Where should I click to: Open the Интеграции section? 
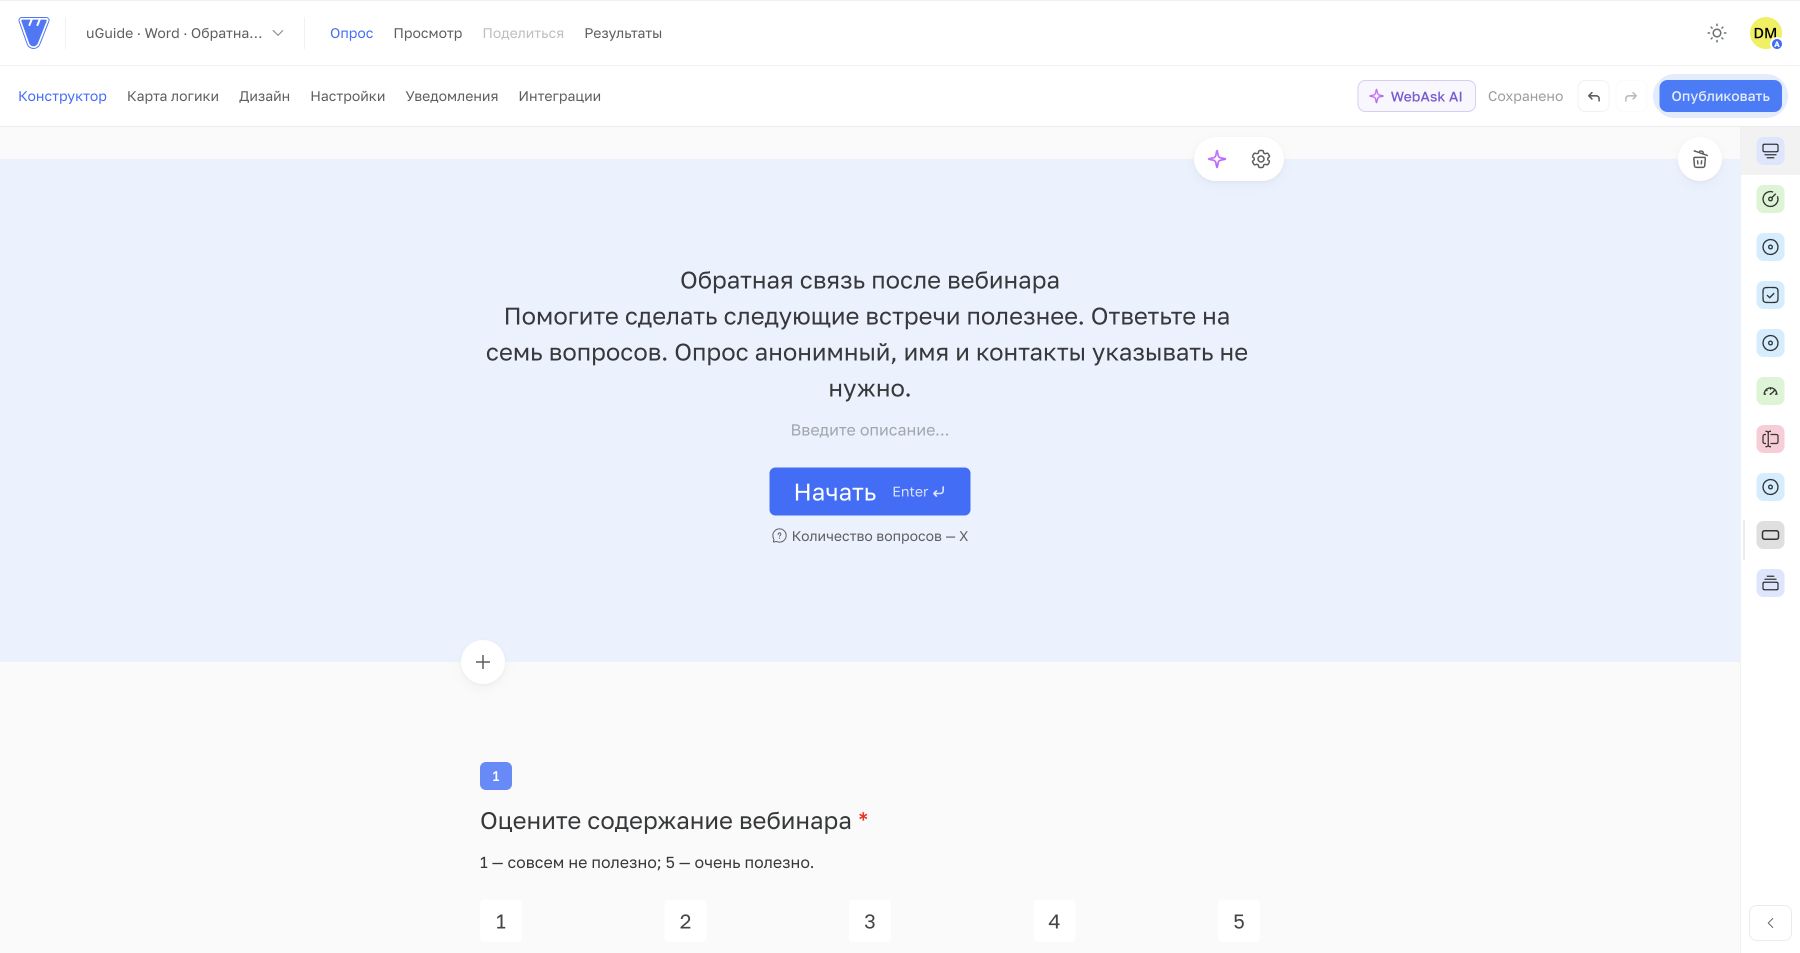559,96
